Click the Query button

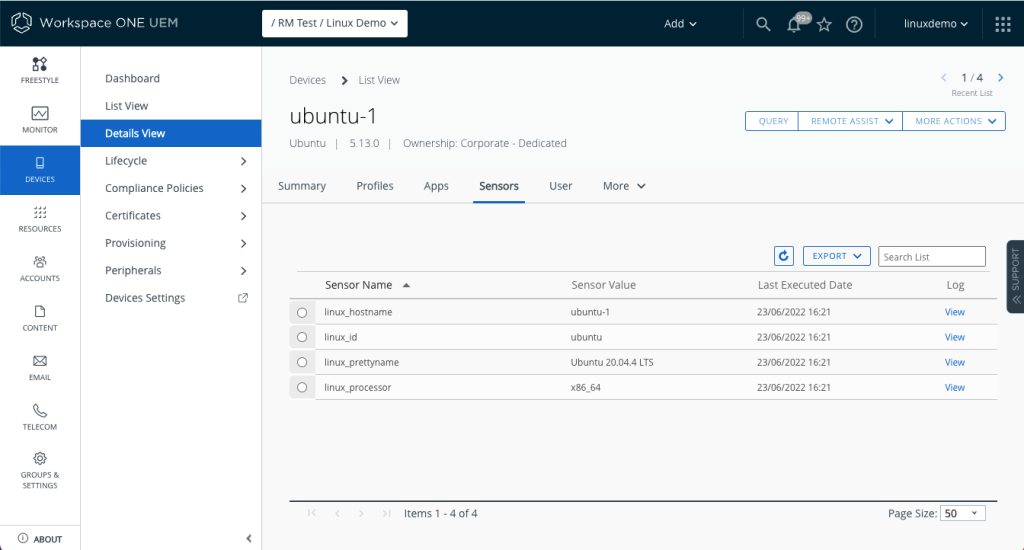[x=772, y=121]
